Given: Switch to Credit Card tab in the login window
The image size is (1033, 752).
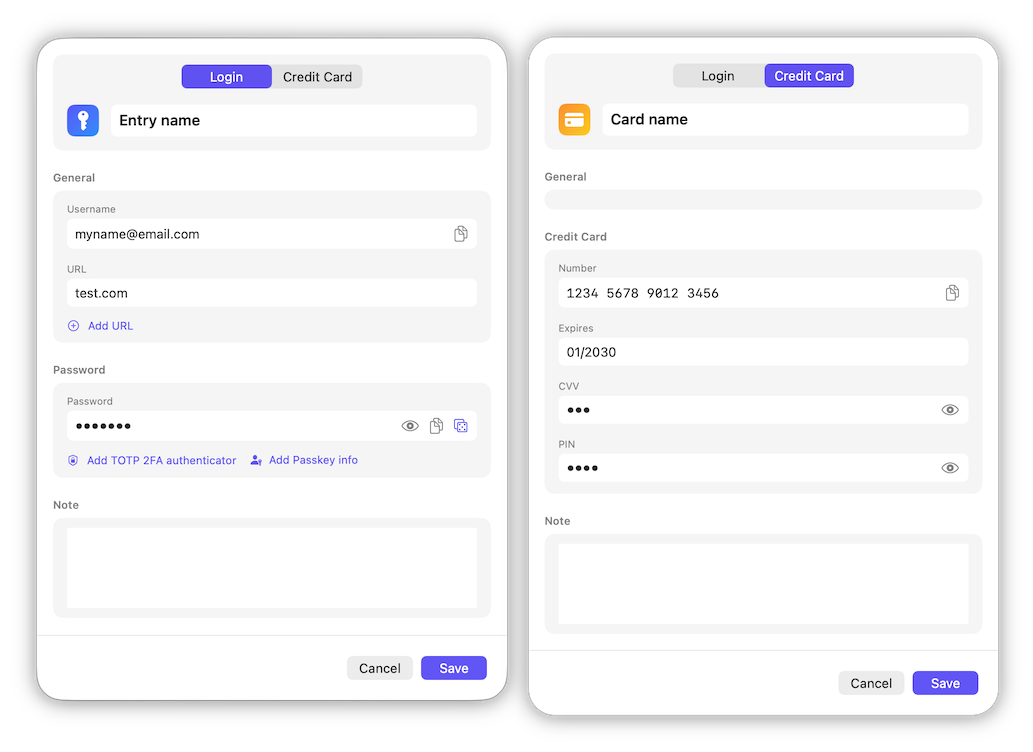Looking at the screenshot, I should (318, 76).
